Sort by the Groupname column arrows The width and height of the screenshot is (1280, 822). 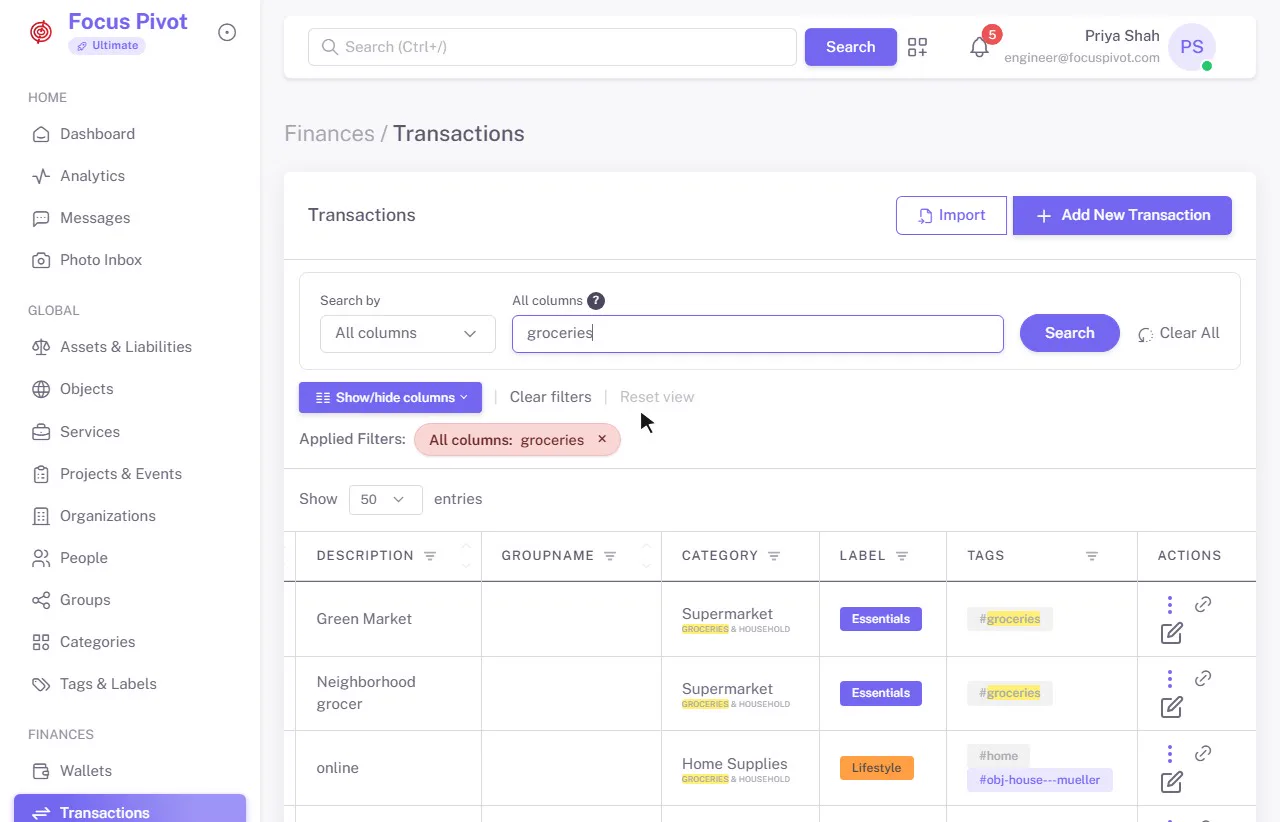pos(646,556)
